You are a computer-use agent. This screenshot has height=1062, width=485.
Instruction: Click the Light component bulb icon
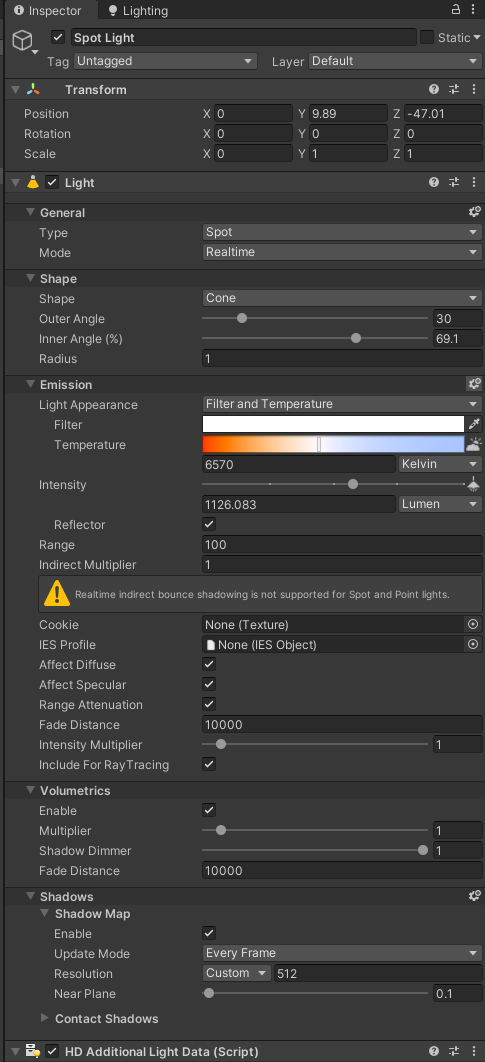[x=33, y=182]
